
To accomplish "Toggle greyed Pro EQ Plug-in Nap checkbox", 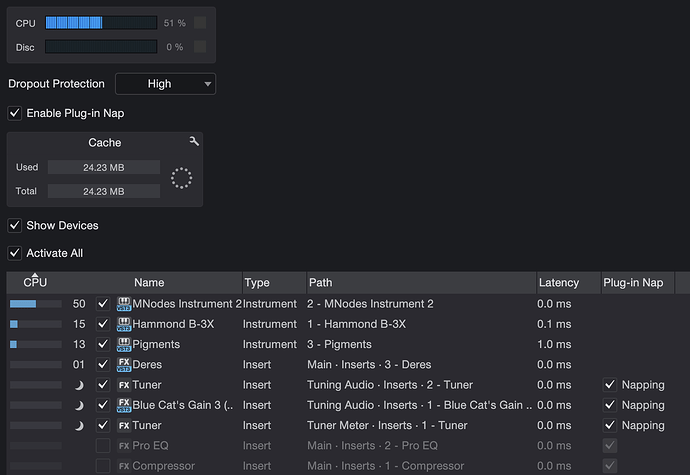I will pos(610,446).
